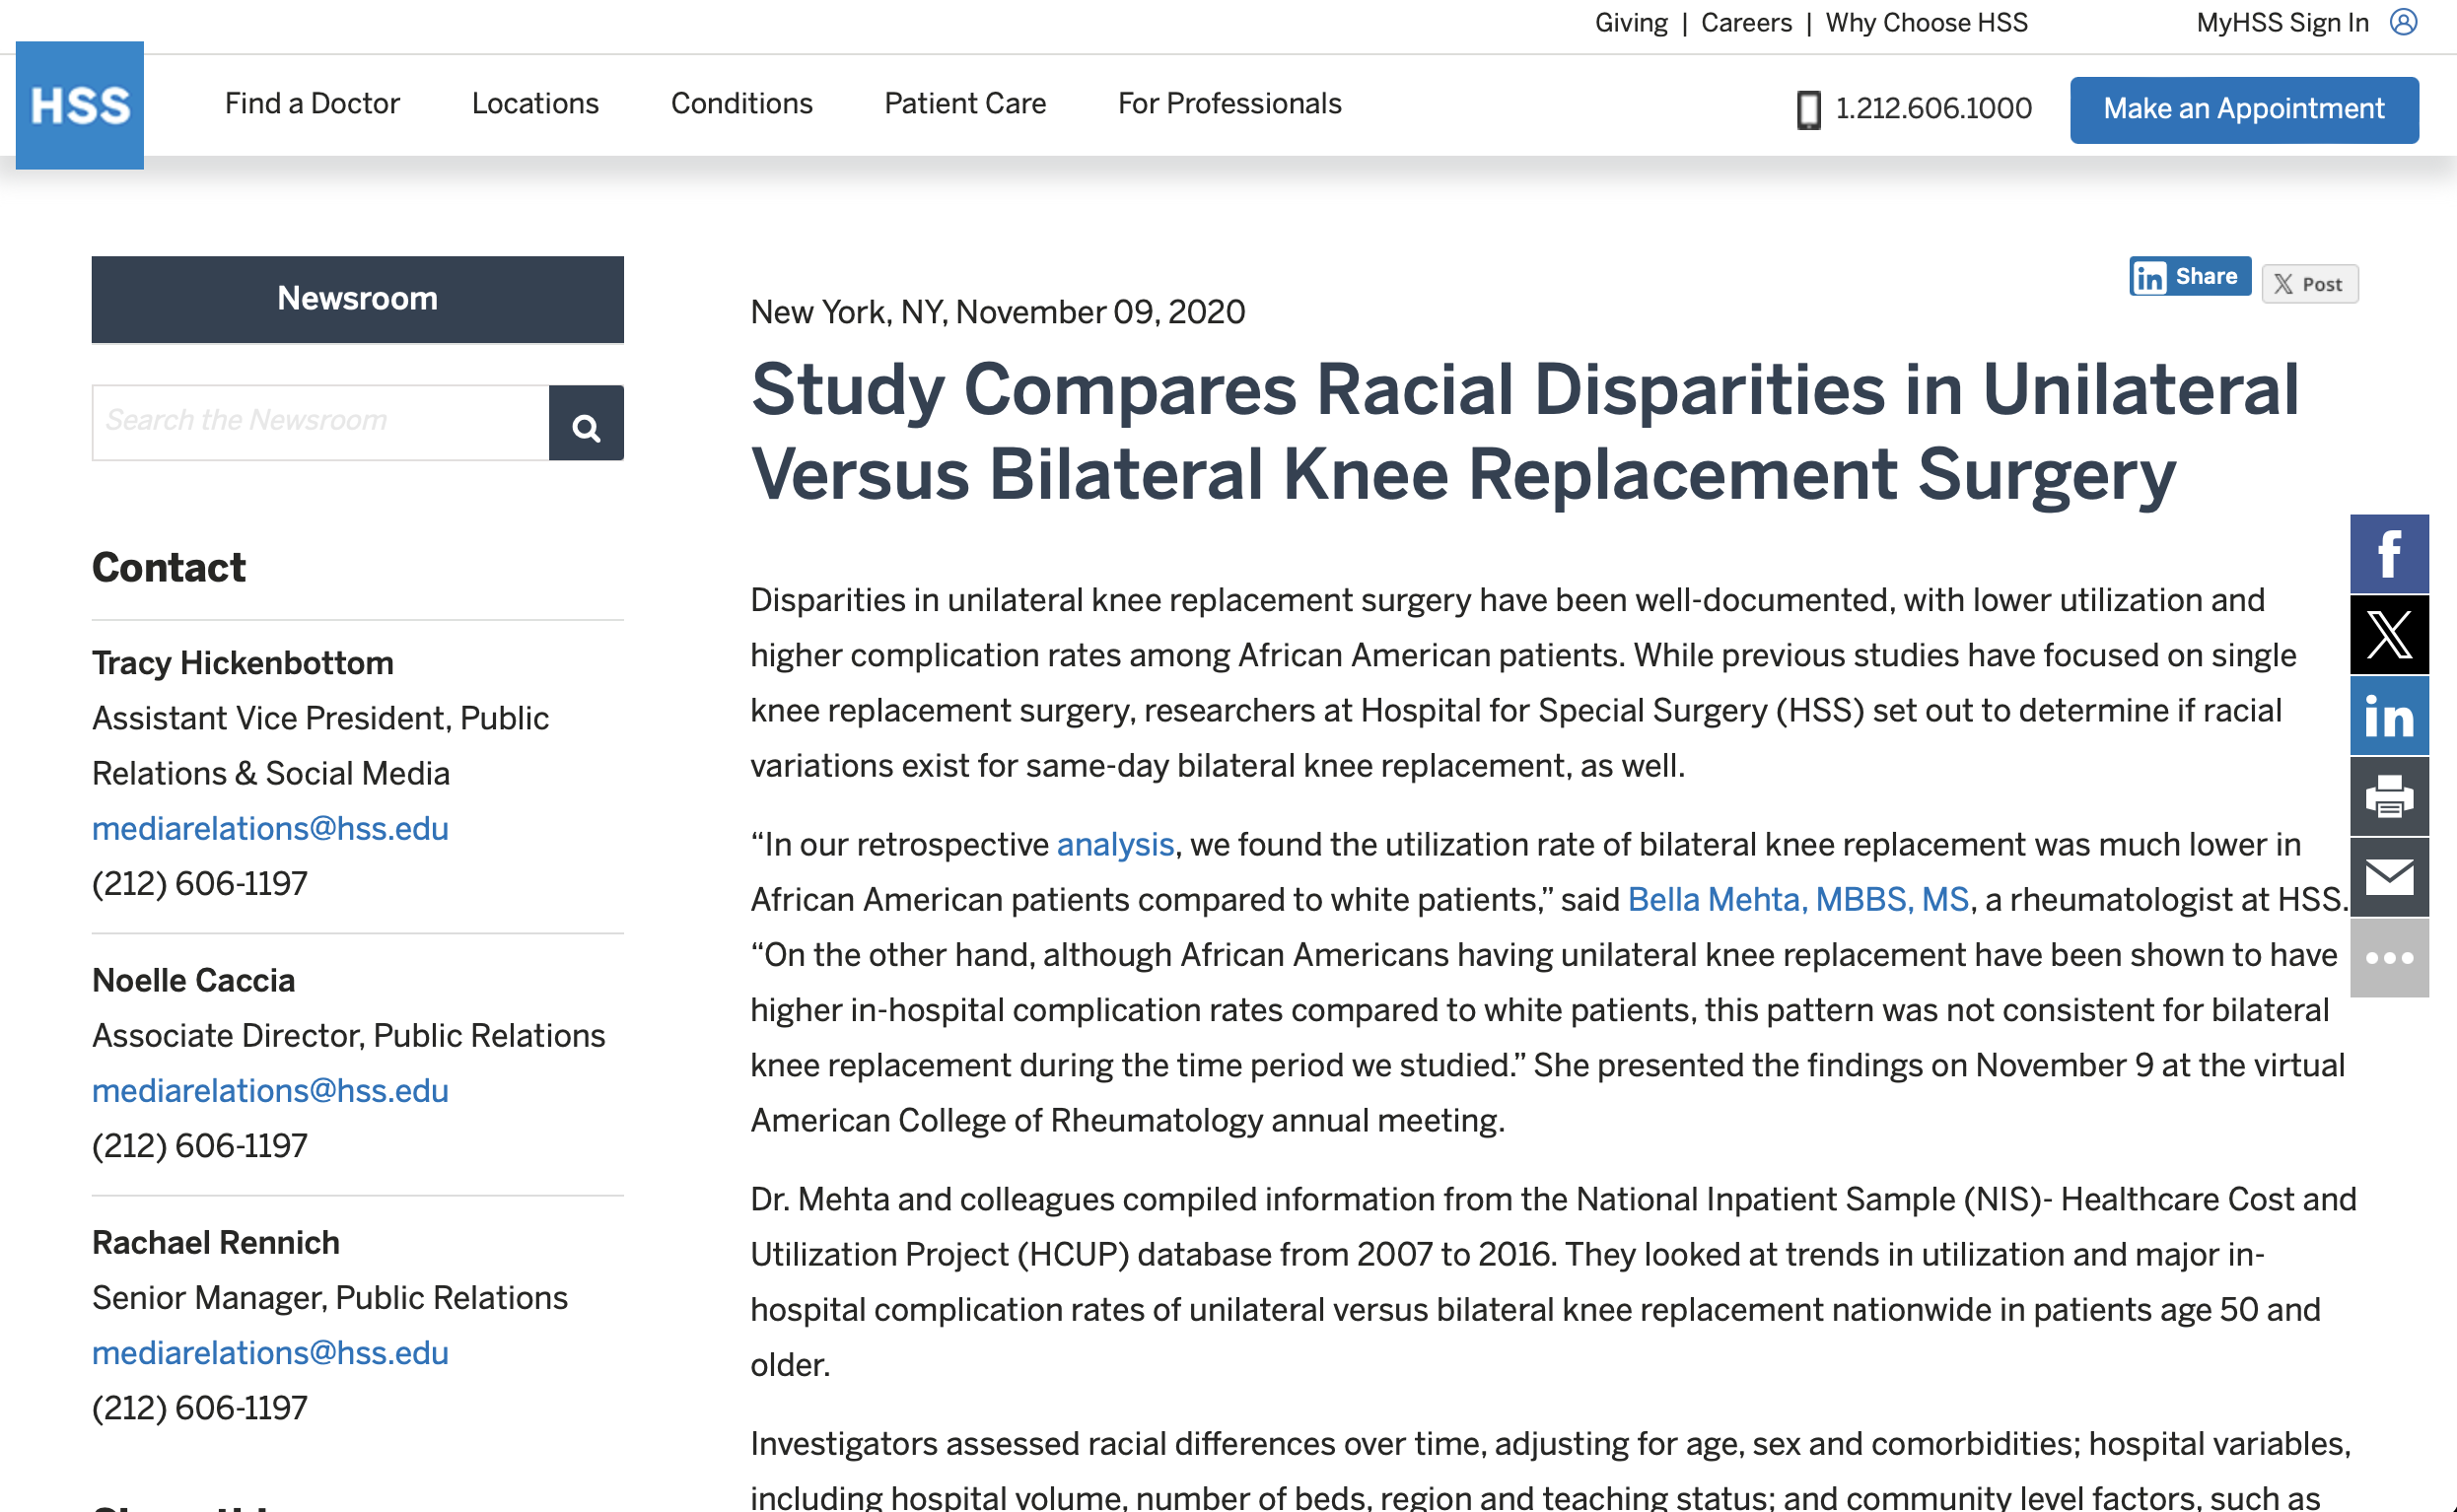
Task: Print the article using printer icon
Action: [2389, 797]
